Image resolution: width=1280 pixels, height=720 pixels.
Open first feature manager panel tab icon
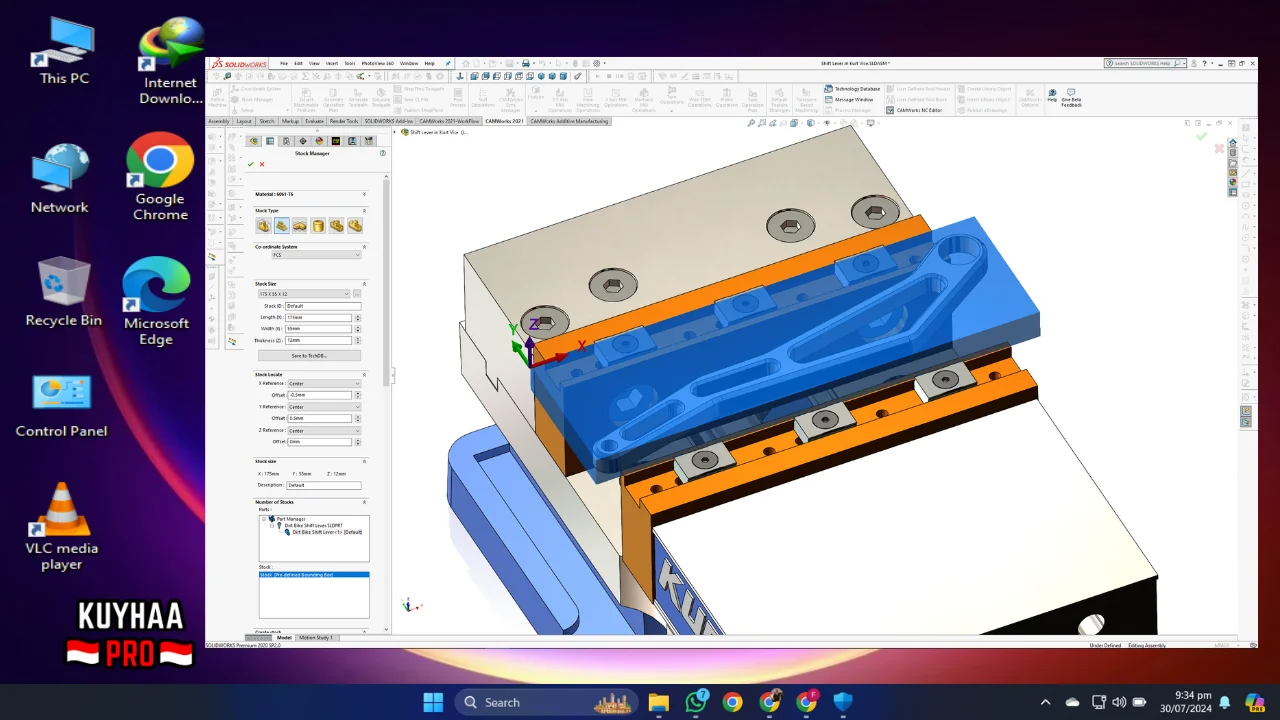[254, 141]
